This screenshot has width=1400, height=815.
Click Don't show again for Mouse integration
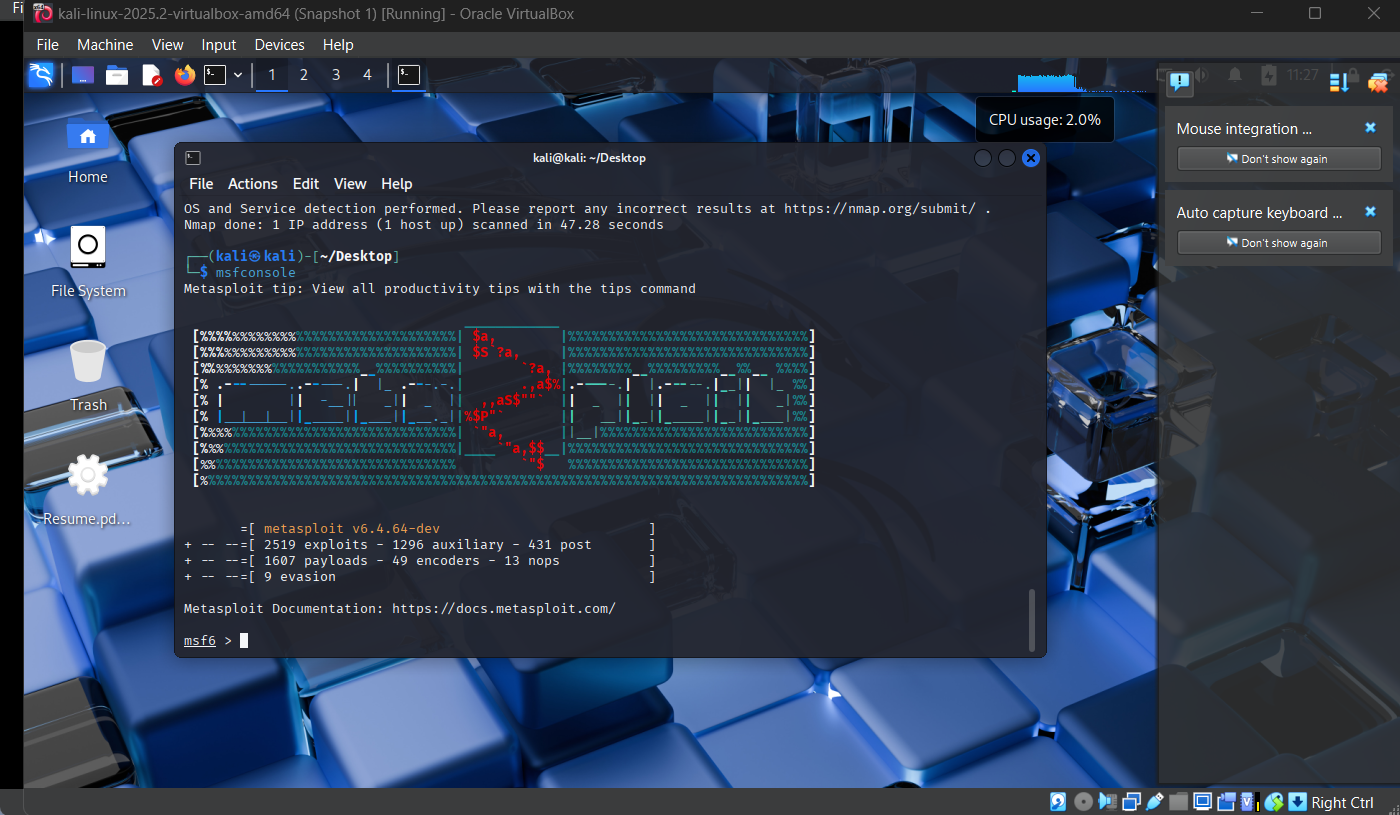click(1278, 158)
